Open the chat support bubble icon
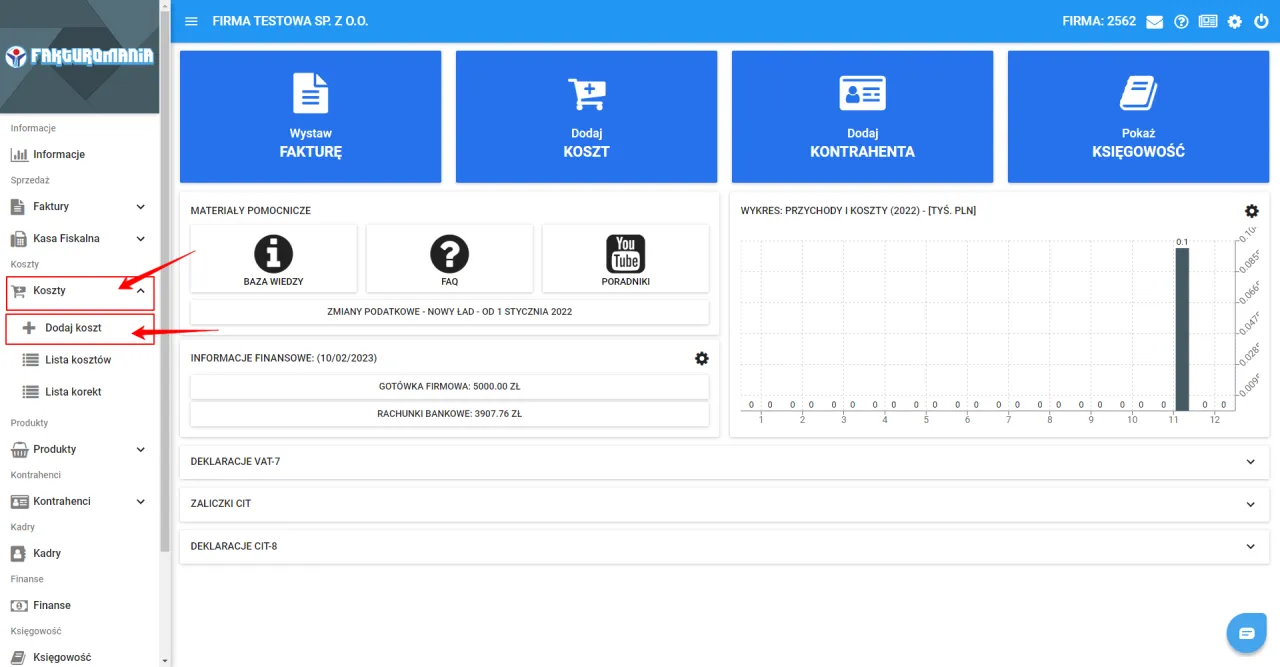Image resolution: width=1280 pixels, height=667 pixels. (1246, 633)
